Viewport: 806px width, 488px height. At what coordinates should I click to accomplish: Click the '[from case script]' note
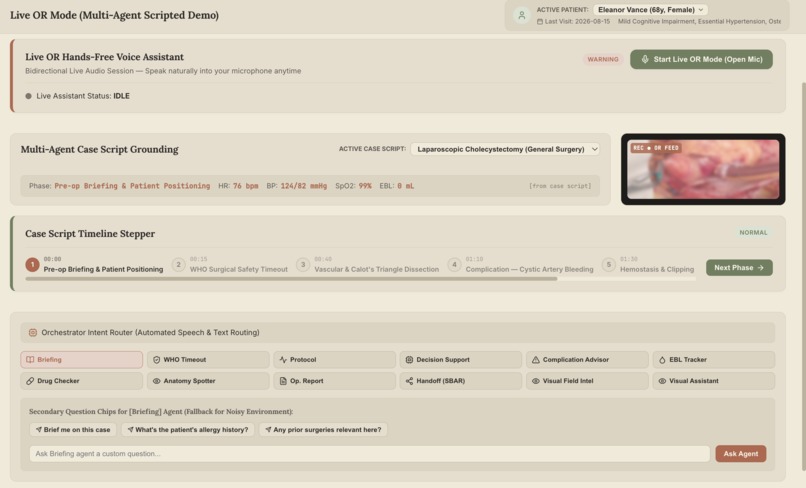point(560,186)
